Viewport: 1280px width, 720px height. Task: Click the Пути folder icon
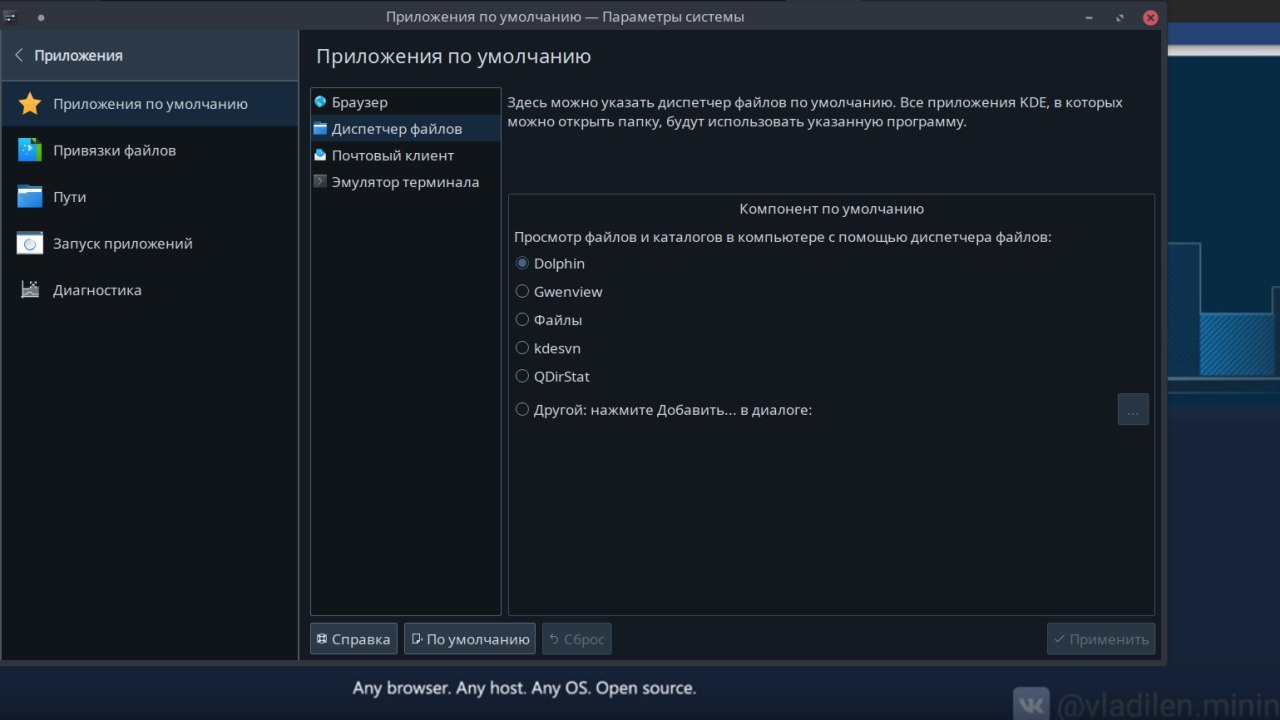(30, 197)
